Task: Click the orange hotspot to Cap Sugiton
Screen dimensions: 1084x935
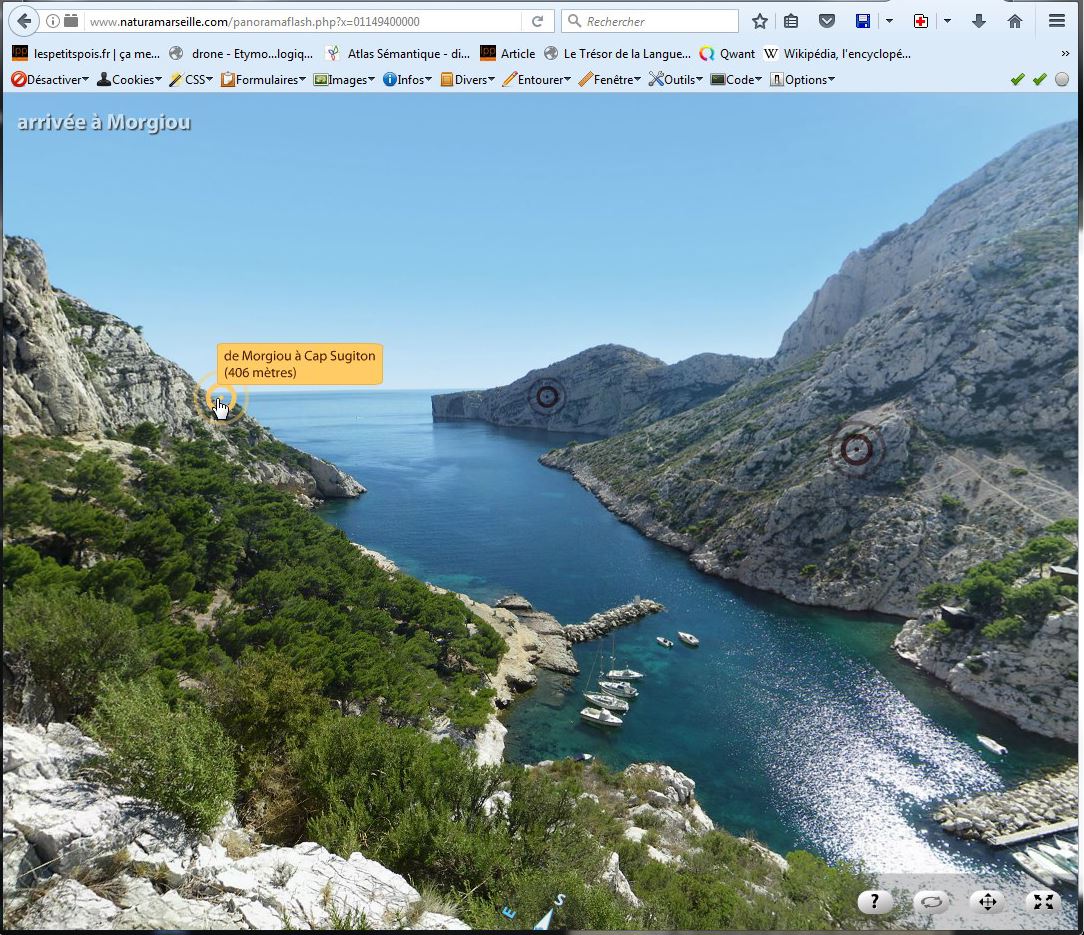Action: [x=218, y=398]
